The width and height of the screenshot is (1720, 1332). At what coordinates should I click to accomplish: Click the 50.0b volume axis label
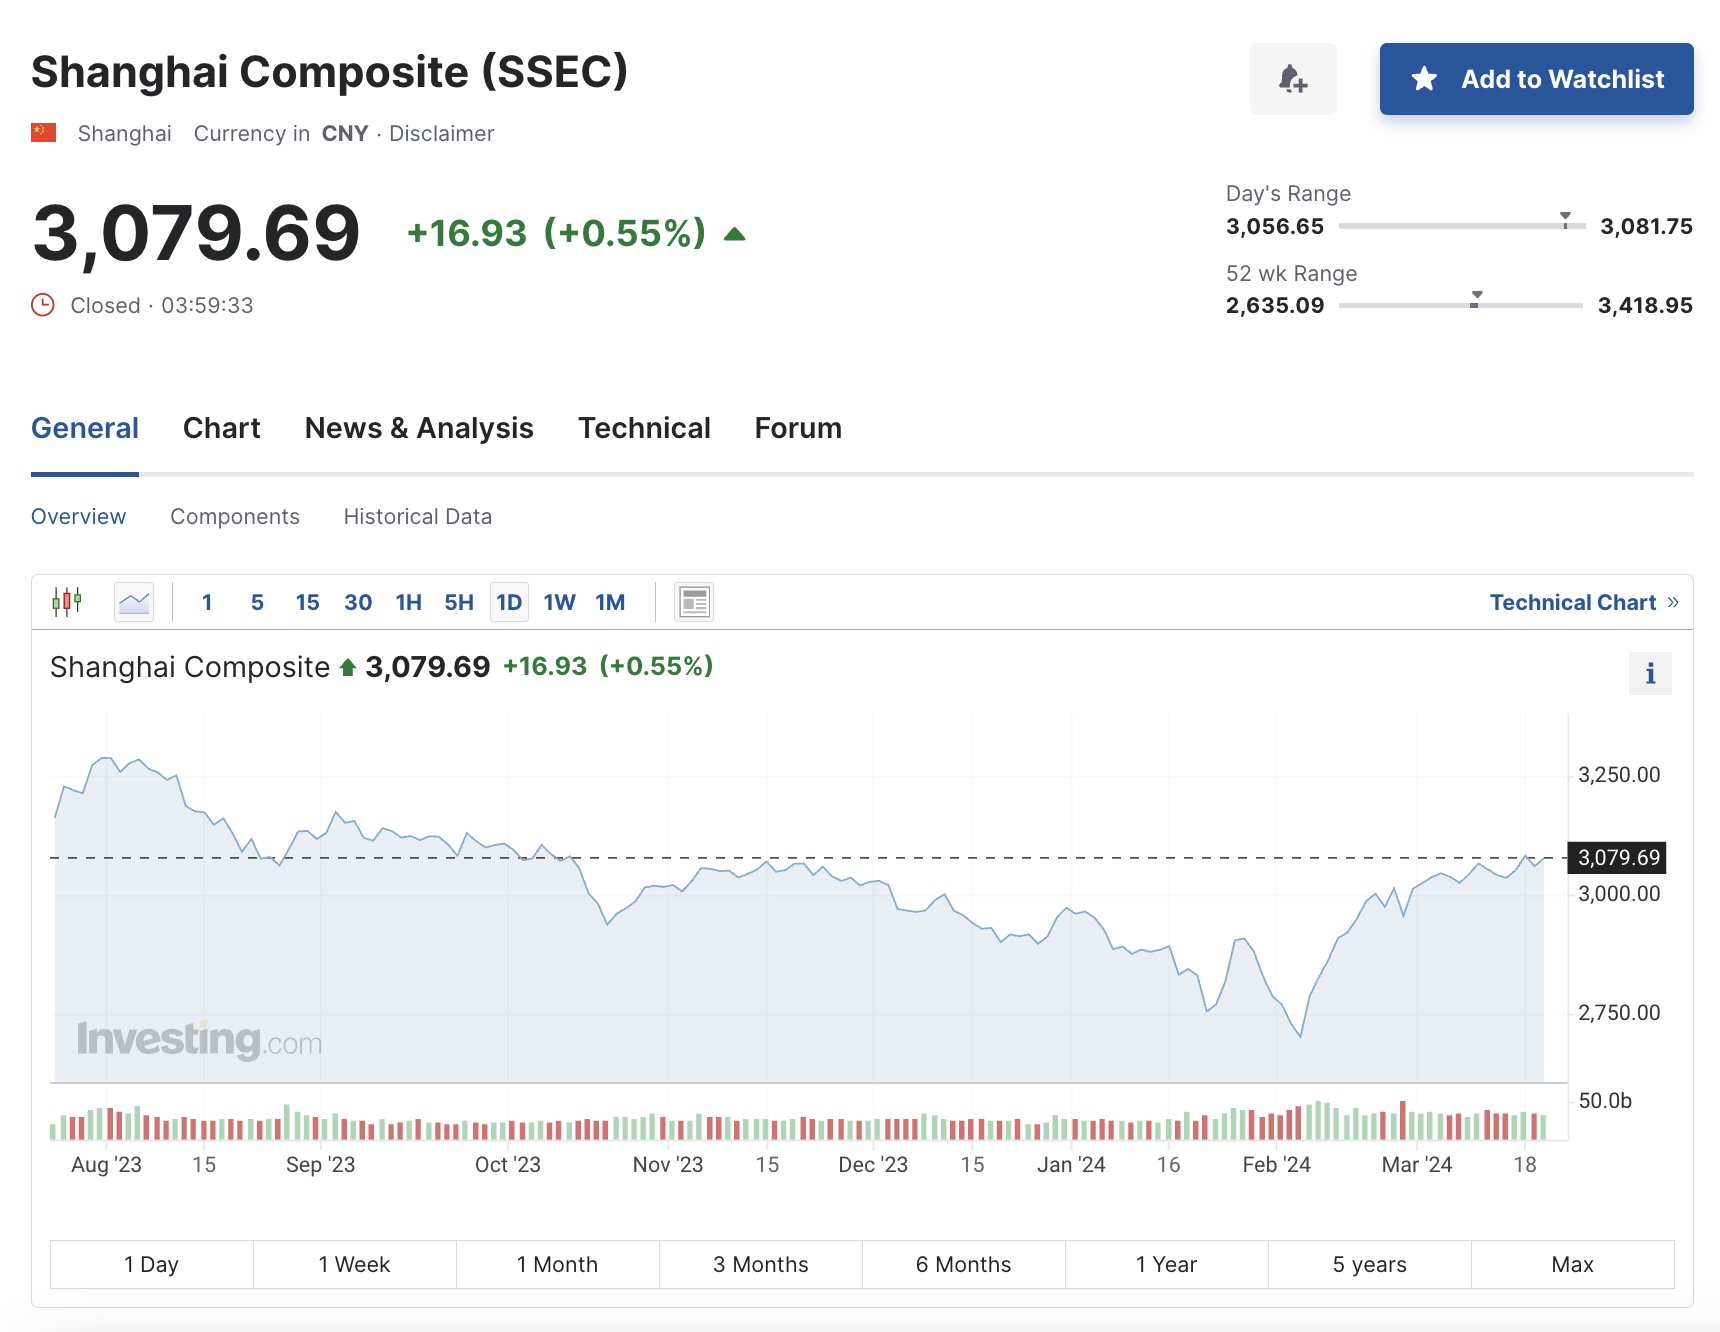(x=1605, y=1101)
